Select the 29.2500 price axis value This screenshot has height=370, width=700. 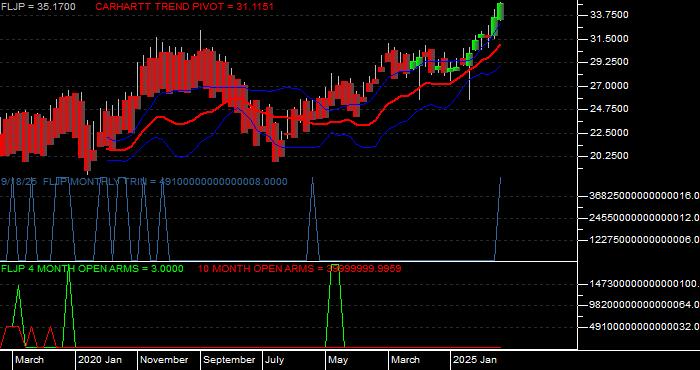609,62
